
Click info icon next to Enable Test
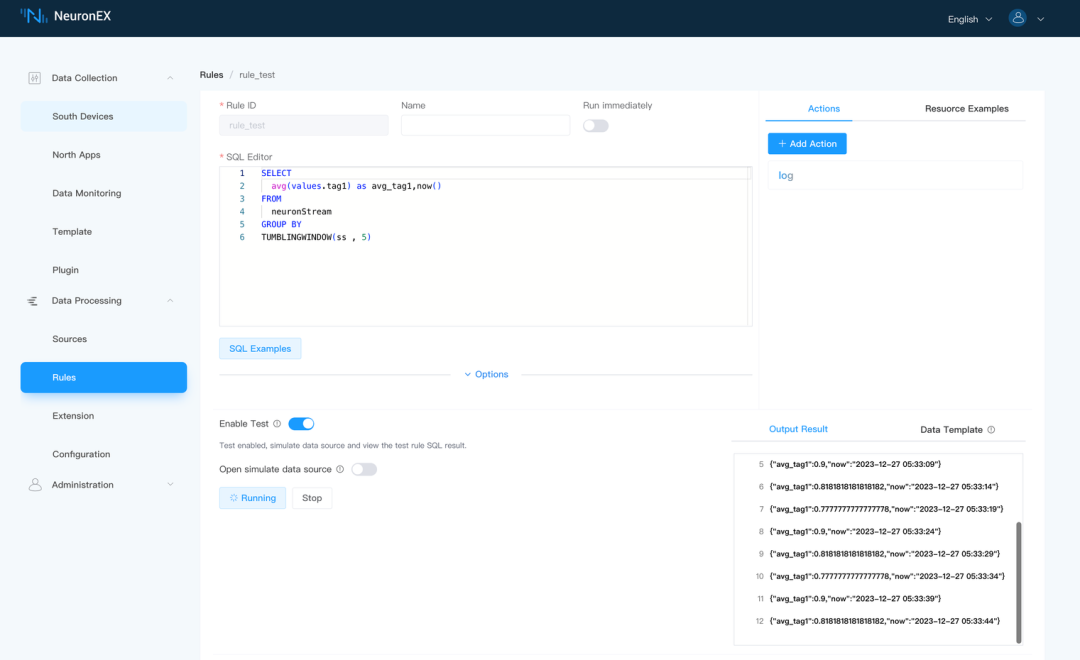point(277,424)
